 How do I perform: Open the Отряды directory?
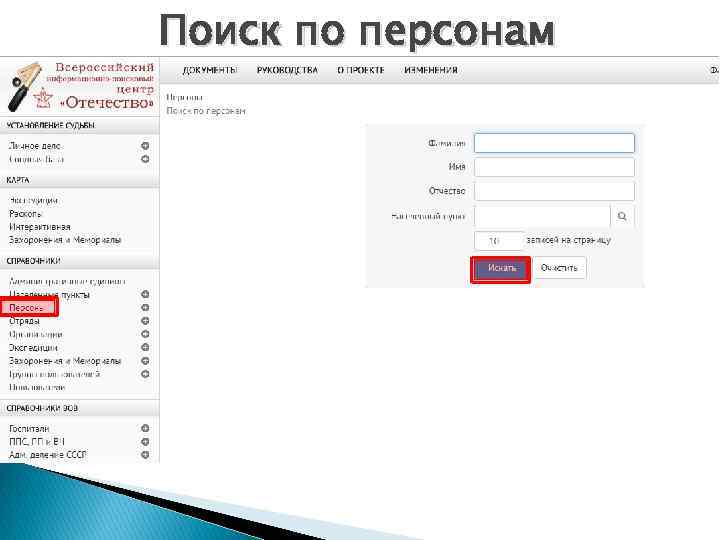pos(24,321)
